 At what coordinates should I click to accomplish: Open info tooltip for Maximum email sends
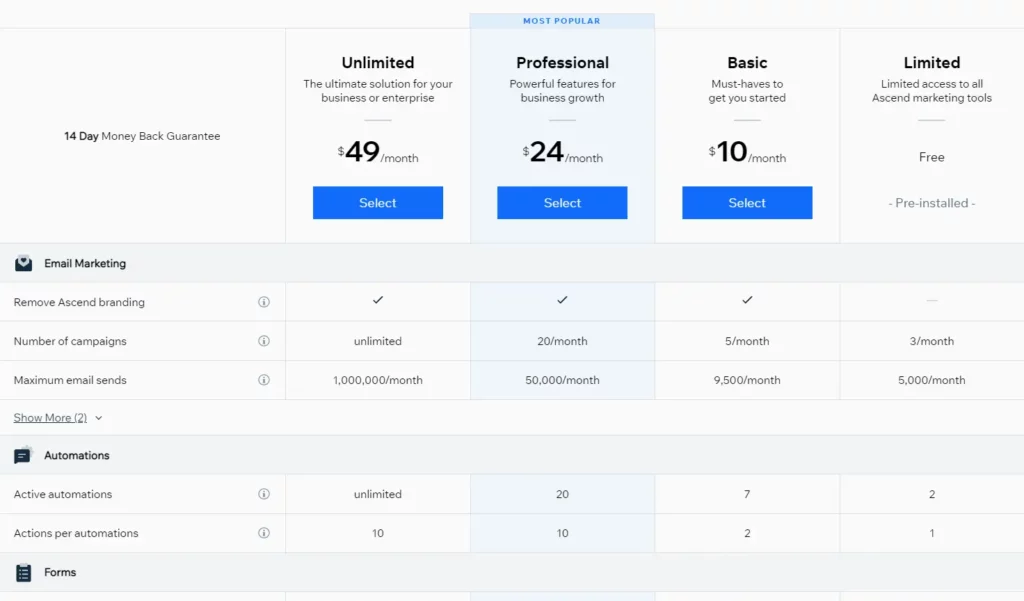(264, 380)
